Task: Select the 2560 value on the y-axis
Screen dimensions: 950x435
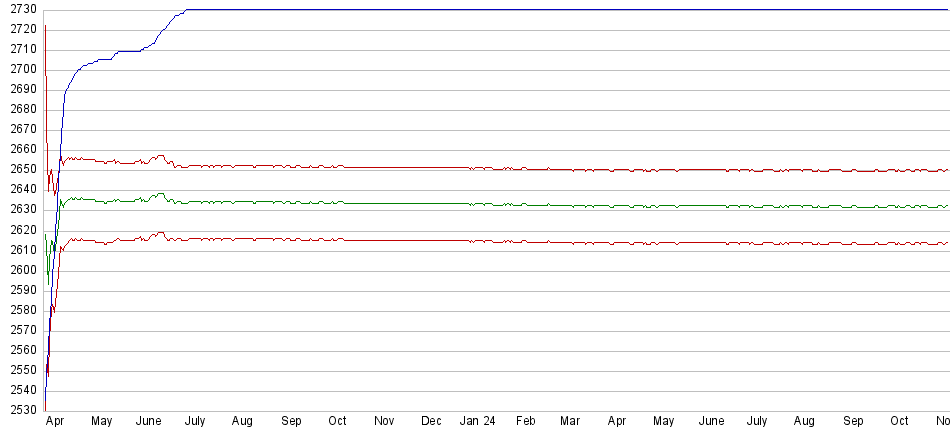Action: click(20, 351)
